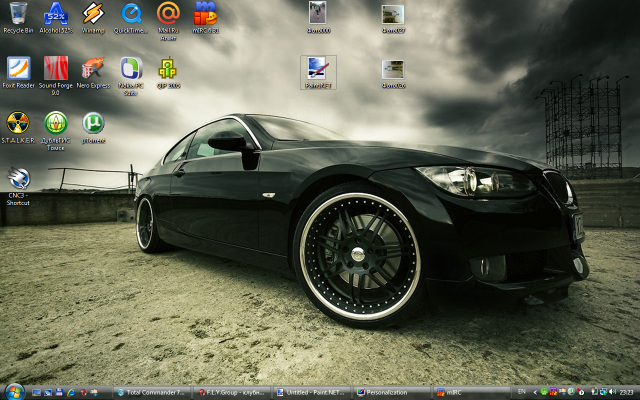Open the Recycle Bin desktop icon
Screen dimensions: 640x400
click(18, 18)
